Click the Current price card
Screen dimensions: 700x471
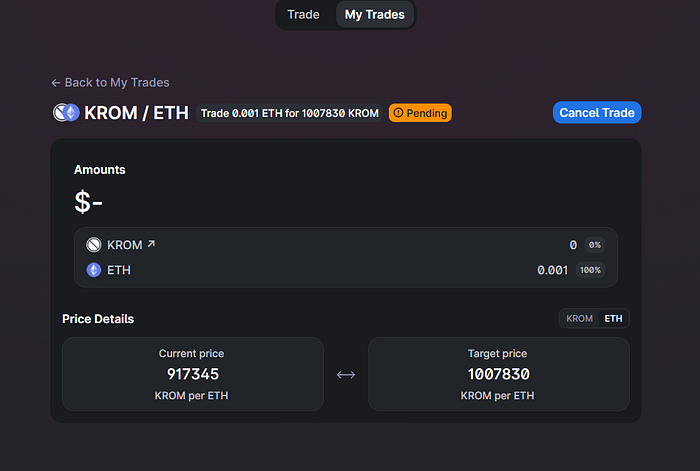point(193,374)
